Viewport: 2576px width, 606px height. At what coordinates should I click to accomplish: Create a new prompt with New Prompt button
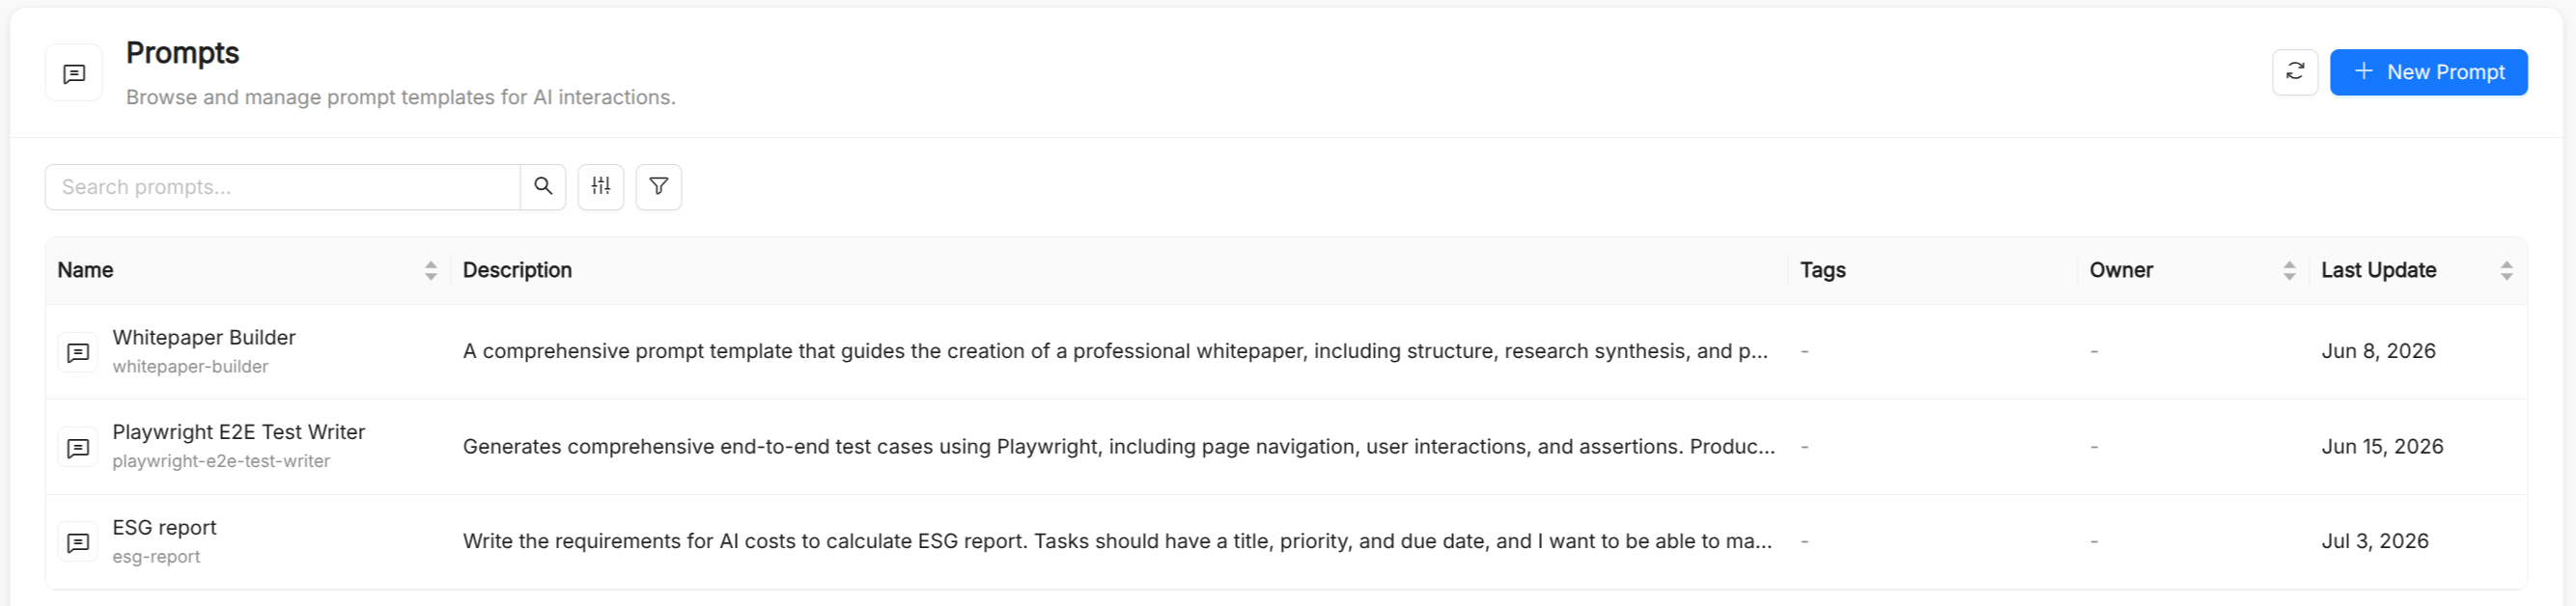[x=2428, y=72]
